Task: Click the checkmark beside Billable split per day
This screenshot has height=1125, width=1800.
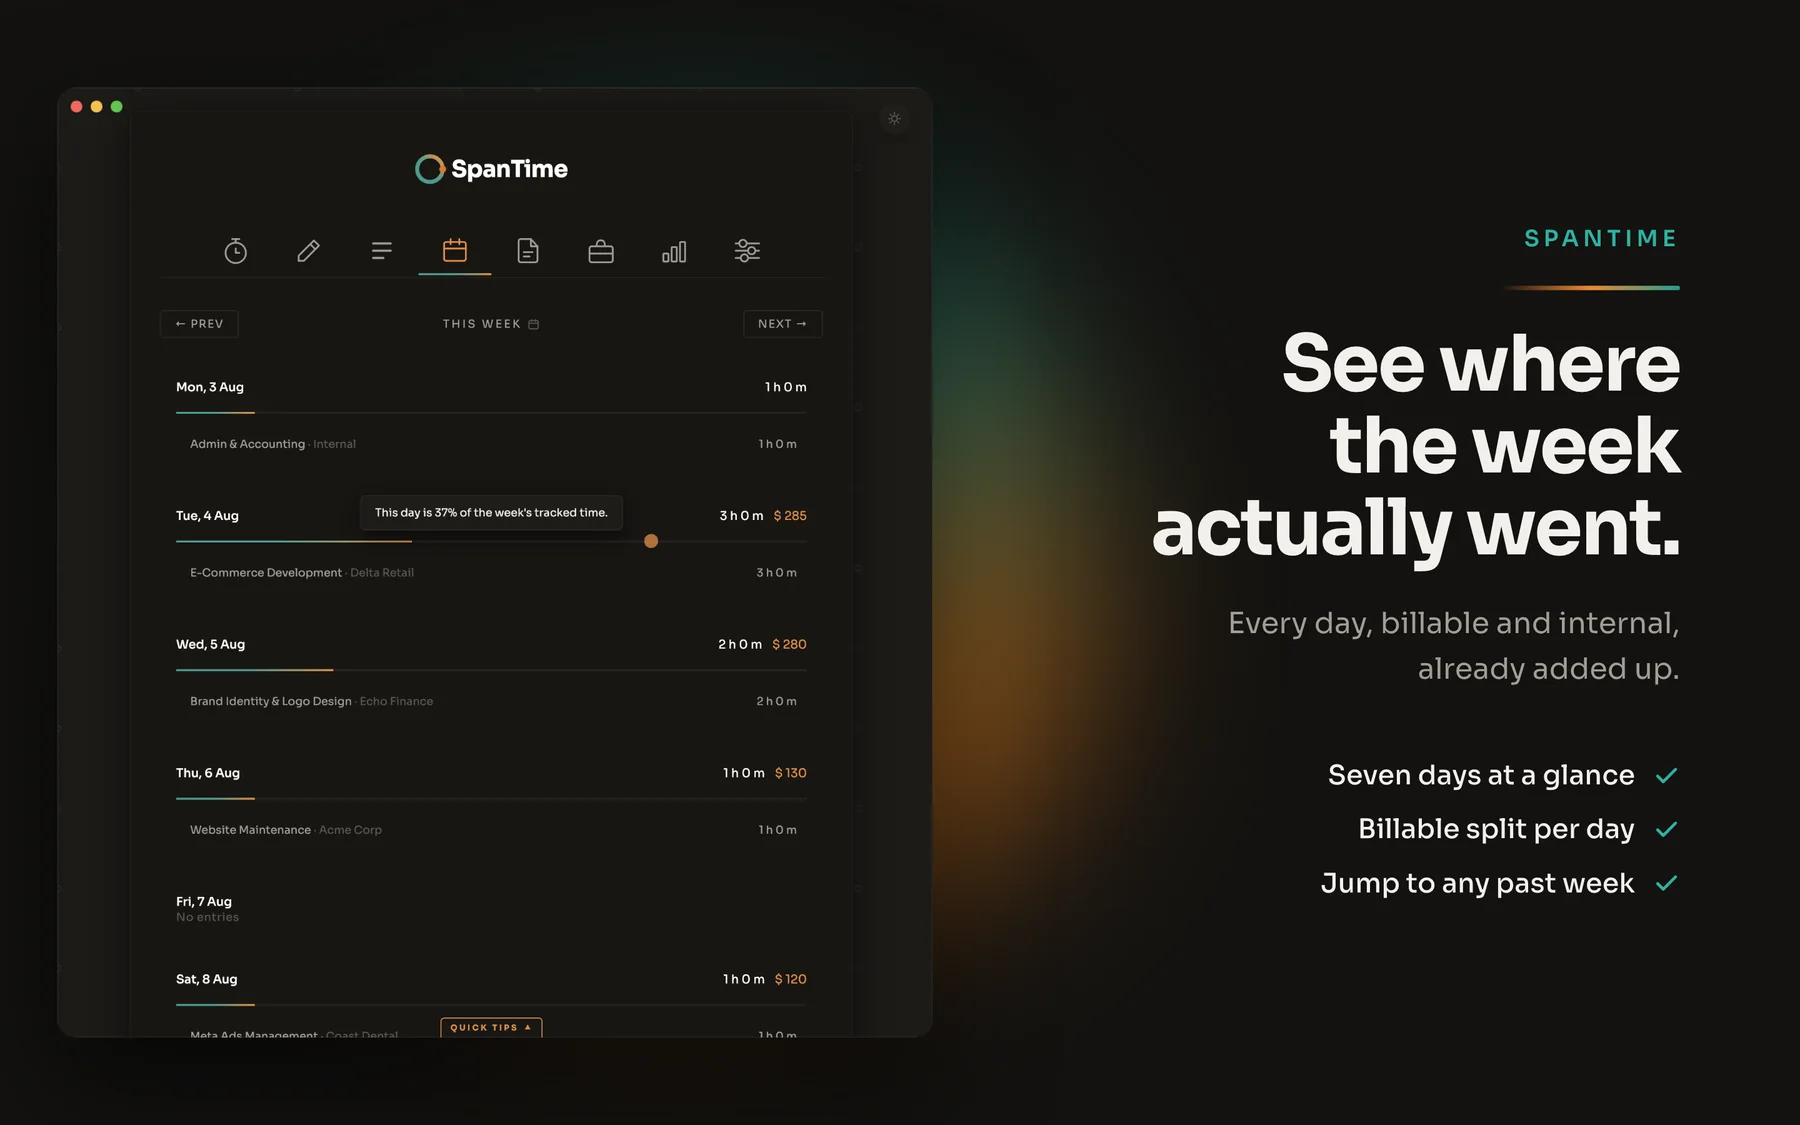Action: (1666, 830)
